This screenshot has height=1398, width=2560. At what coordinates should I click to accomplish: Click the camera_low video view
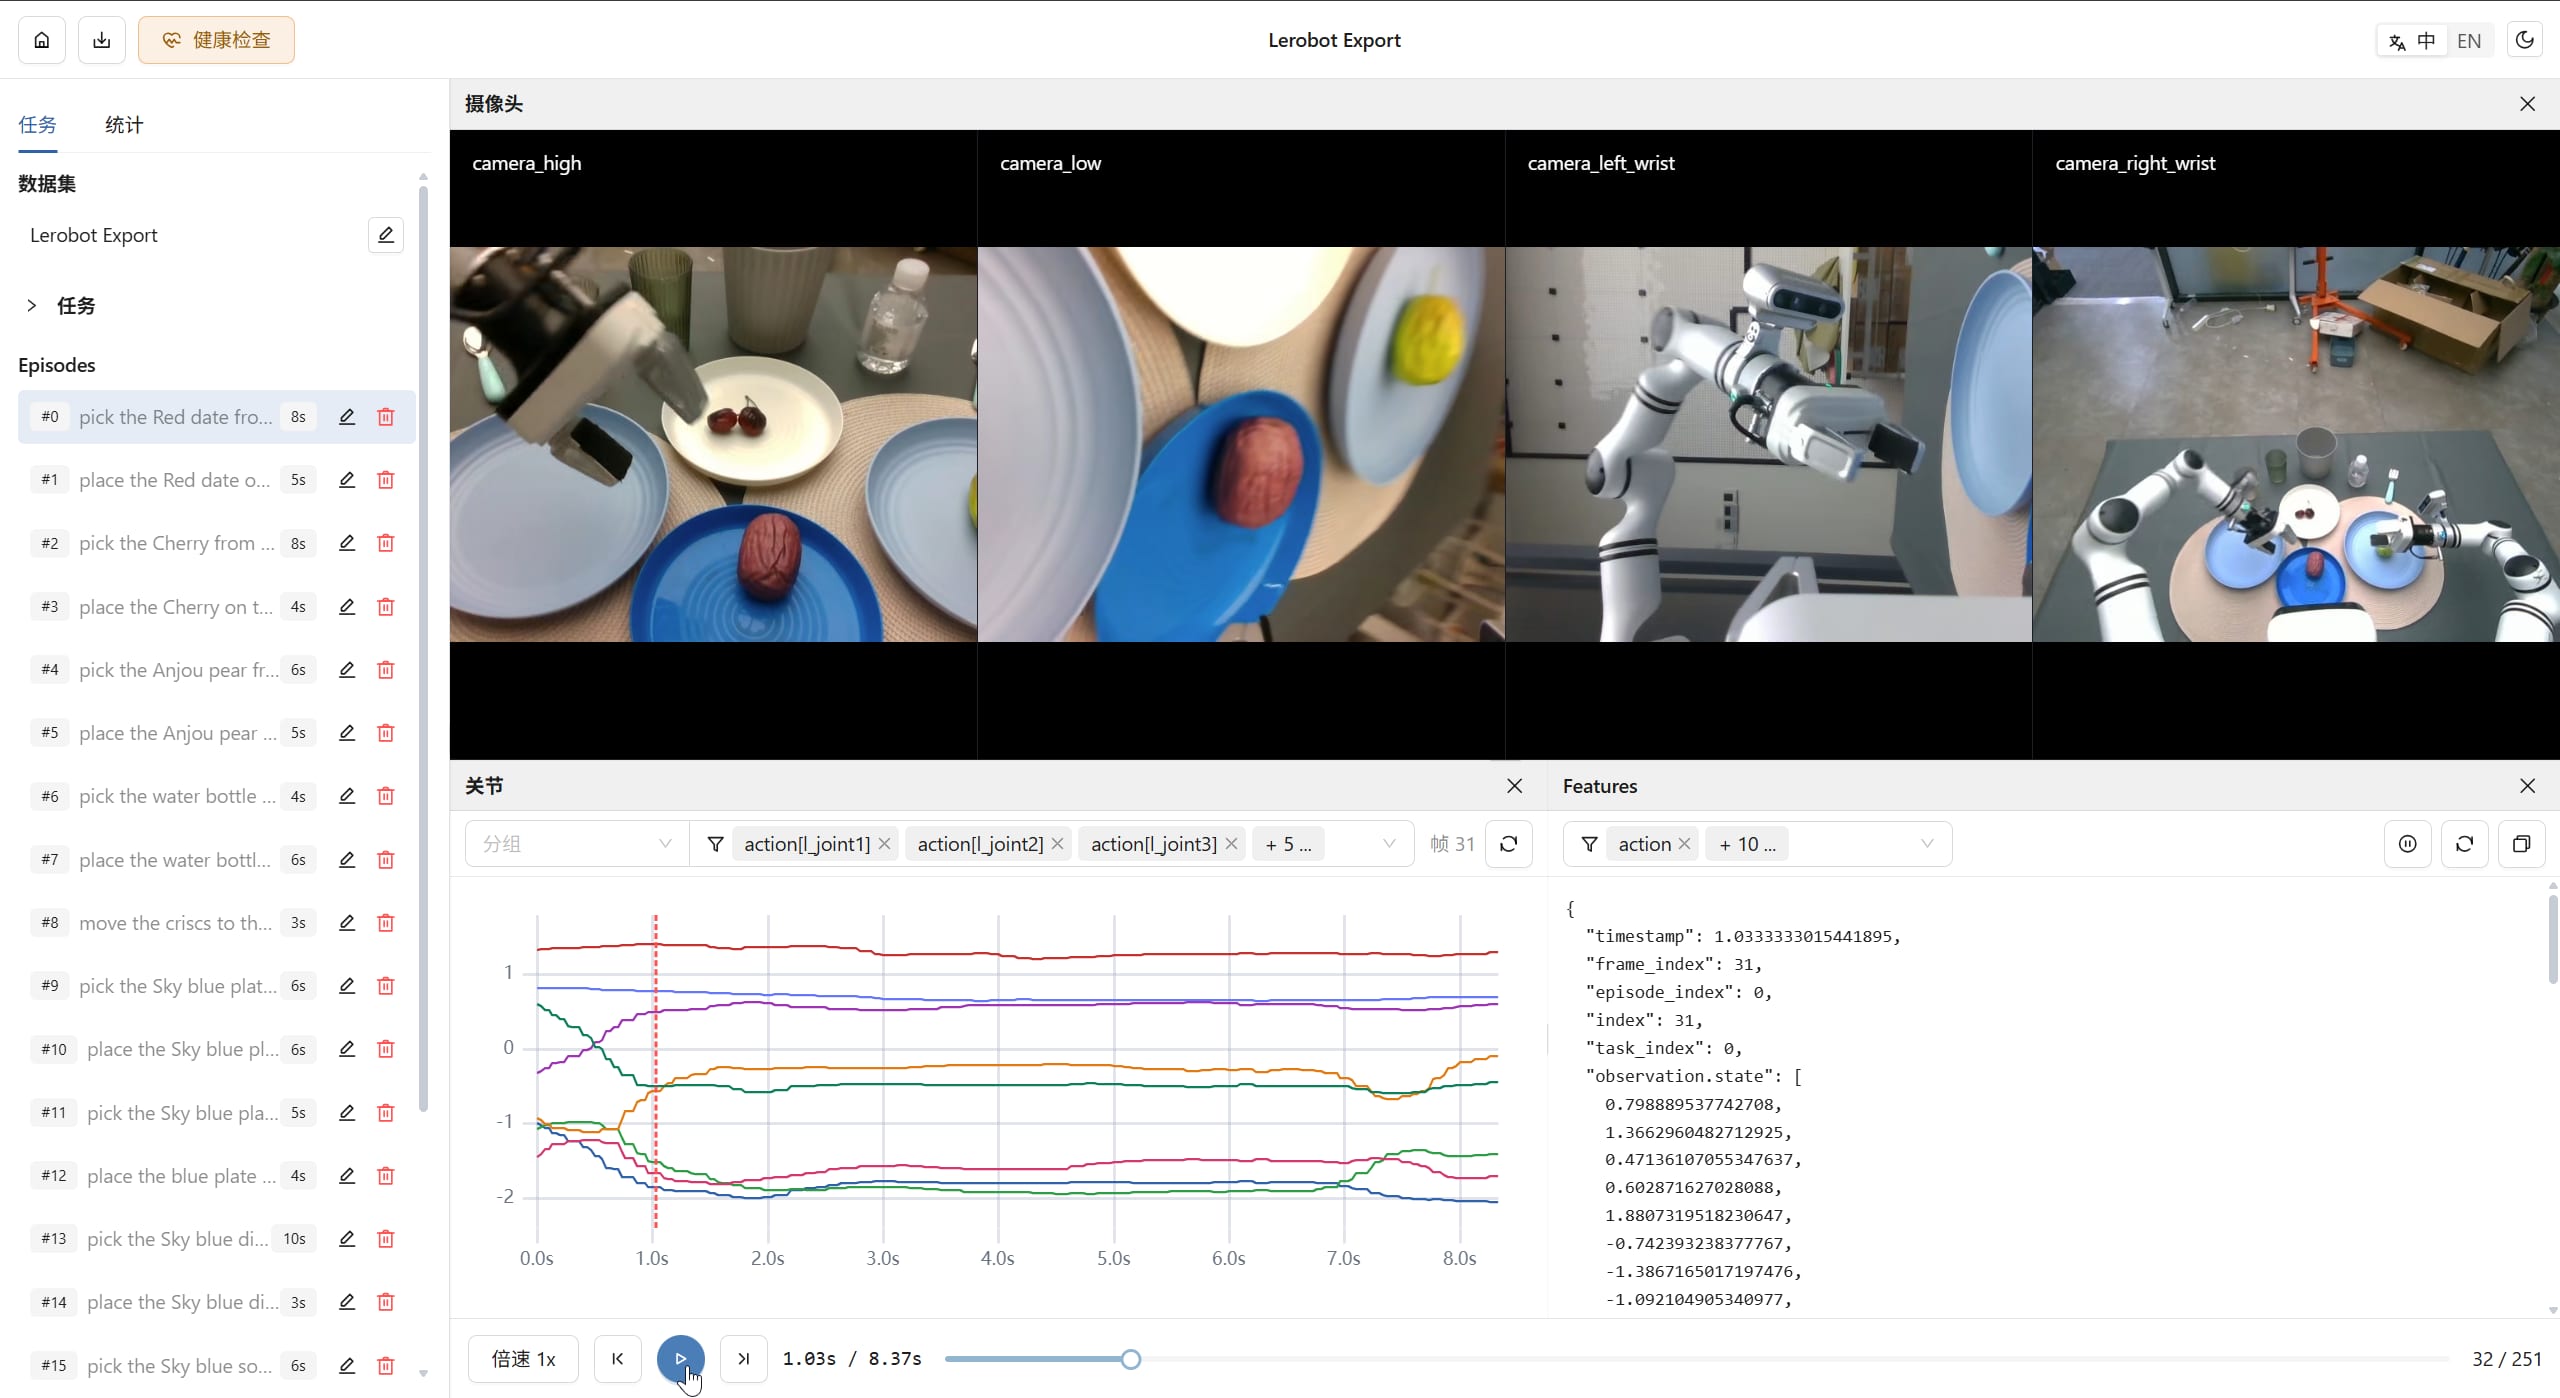pos(1241,444)
